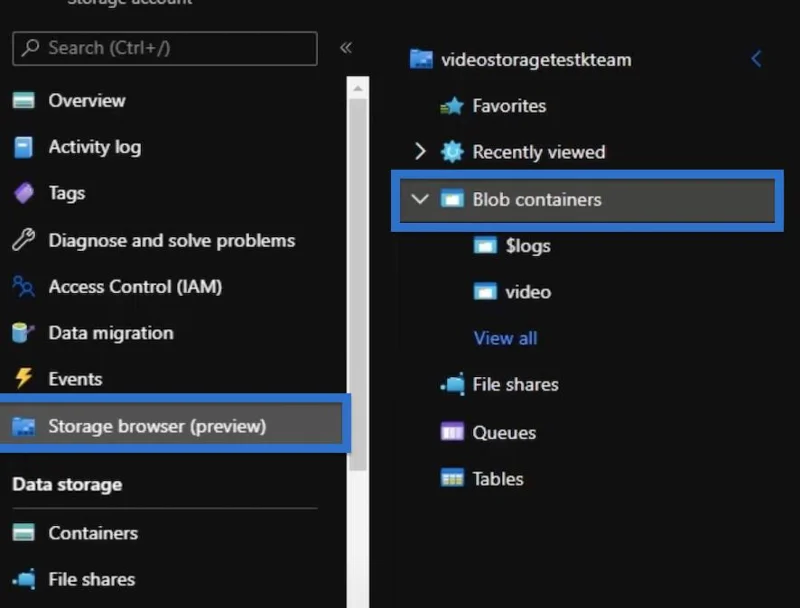Image resolution: width=800 pixels, height=608 pixels.
Task: Click the Events lightning bolt icon
Action: pos(23,378)
